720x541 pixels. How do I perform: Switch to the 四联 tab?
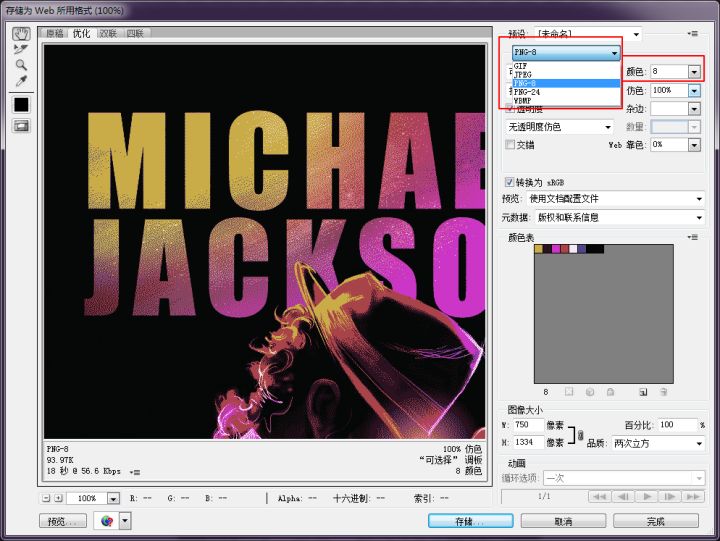click(x=135, y=33)
